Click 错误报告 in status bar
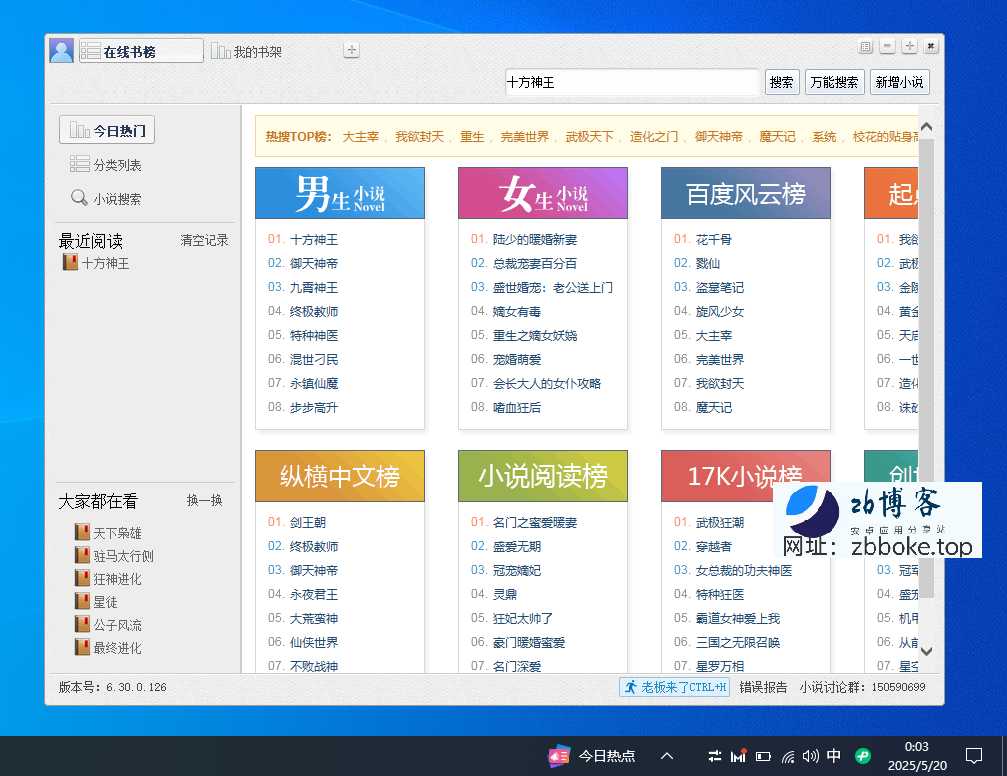This screenshot has height=776, width=1007. [x=763, y=687]
